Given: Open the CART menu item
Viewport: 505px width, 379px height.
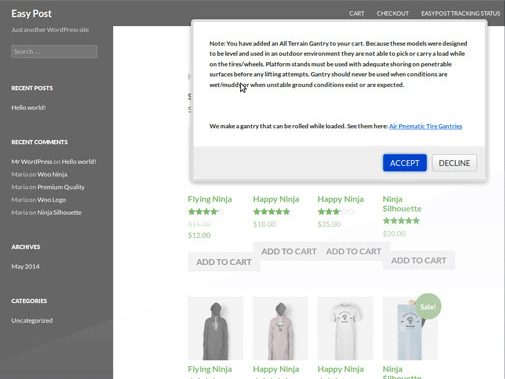Looking at the screenshot, I should click(x=356, y=13).
